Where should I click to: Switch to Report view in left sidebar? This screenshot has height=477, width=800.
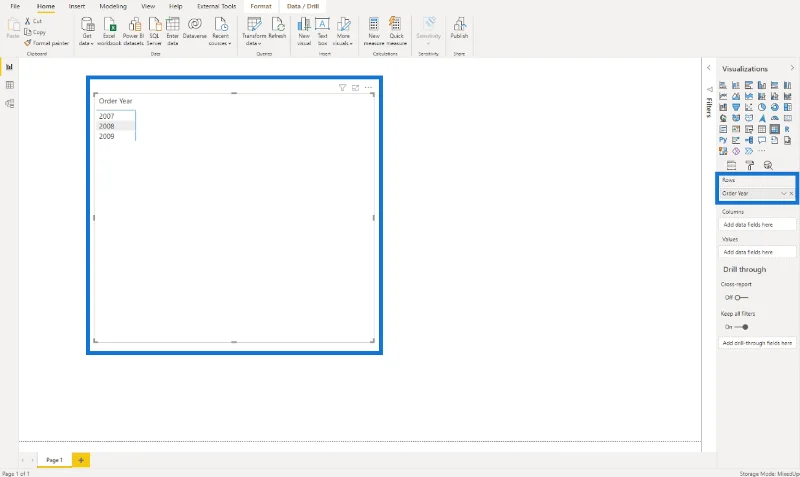[x=9, y=67]
